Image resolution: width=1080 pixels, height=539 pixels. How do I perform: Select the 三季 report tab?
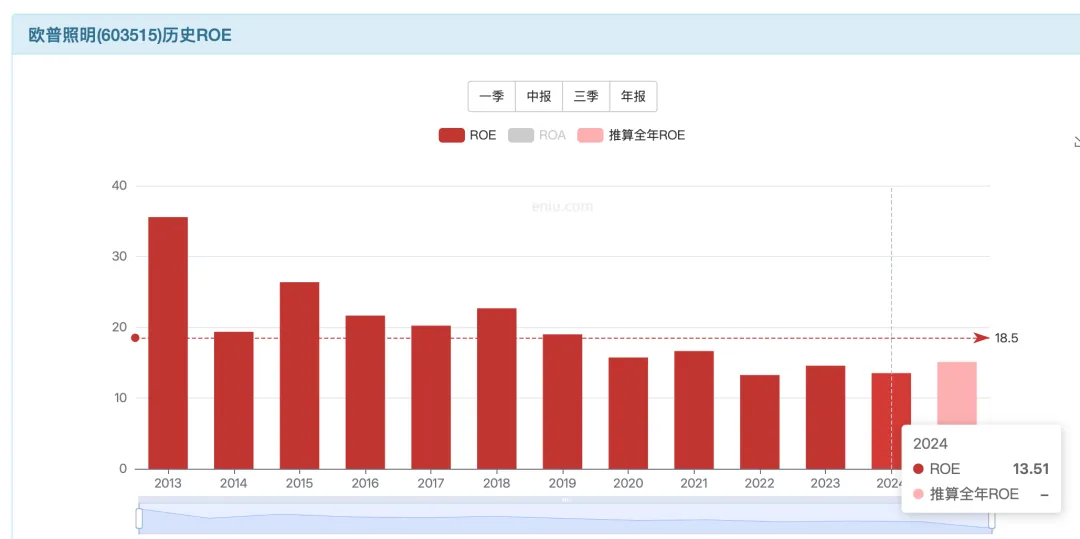pos(586,96)
